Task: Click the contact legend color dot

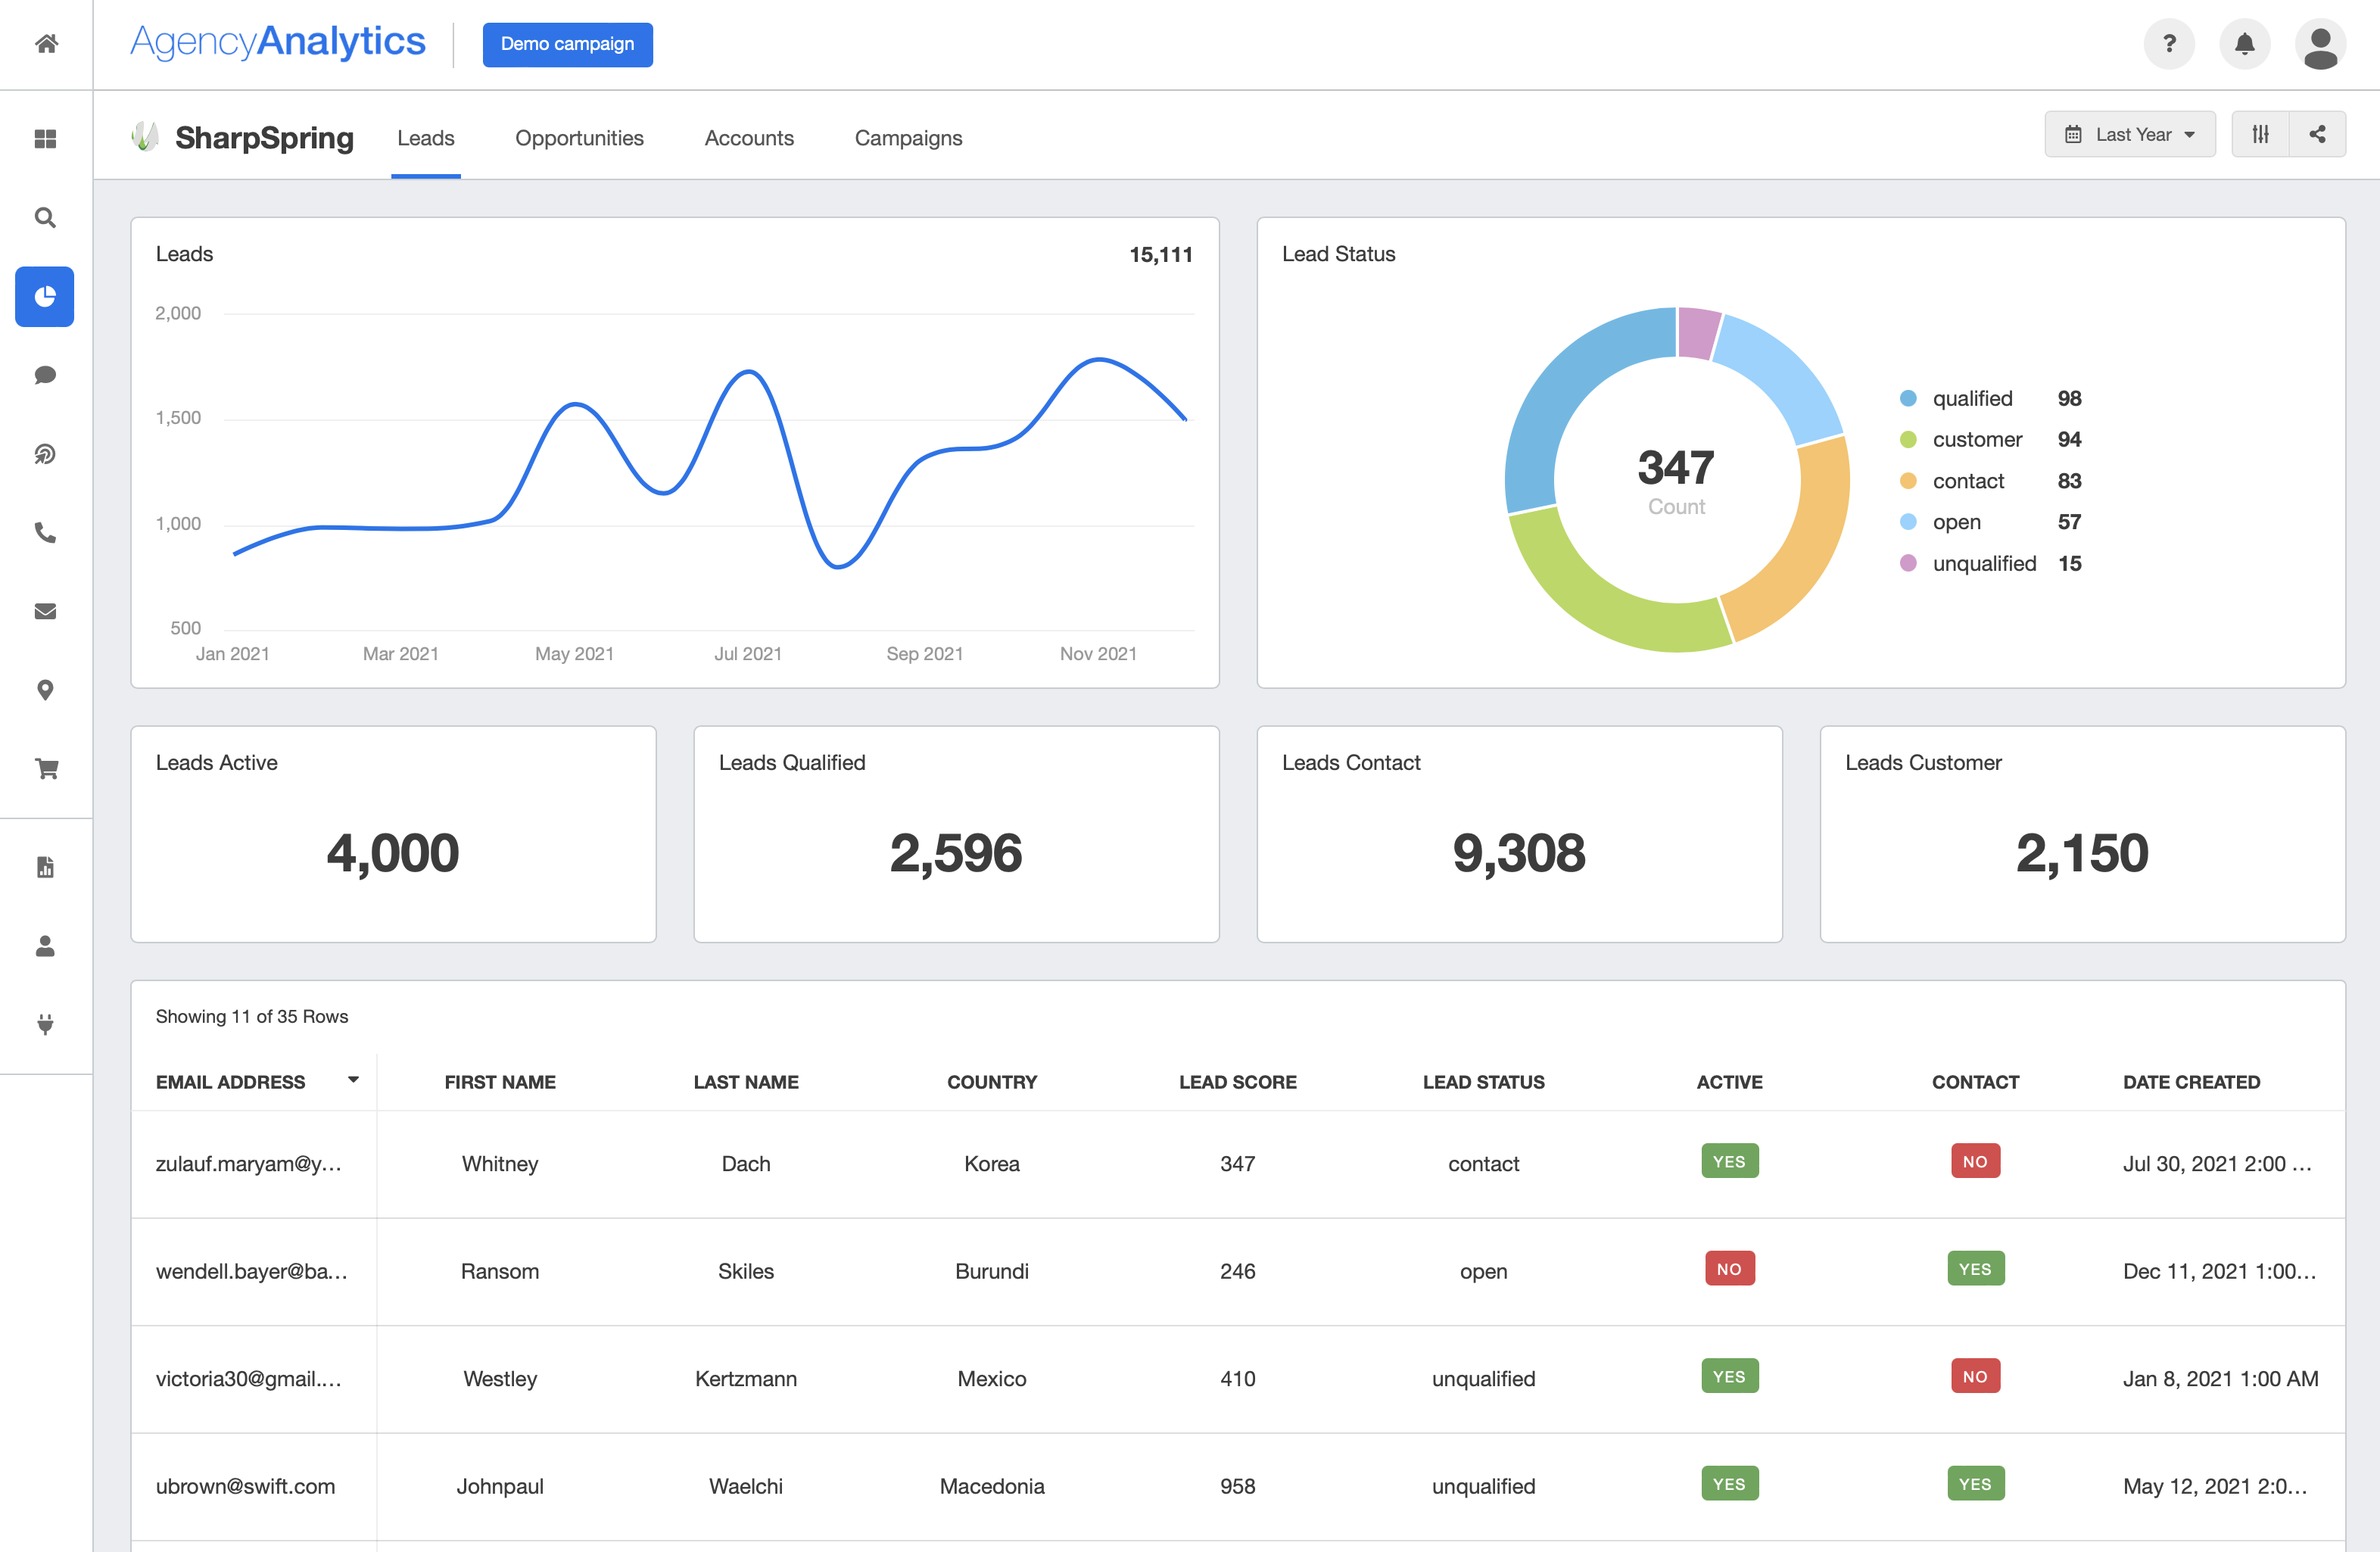Action: tap(1908, 481)
